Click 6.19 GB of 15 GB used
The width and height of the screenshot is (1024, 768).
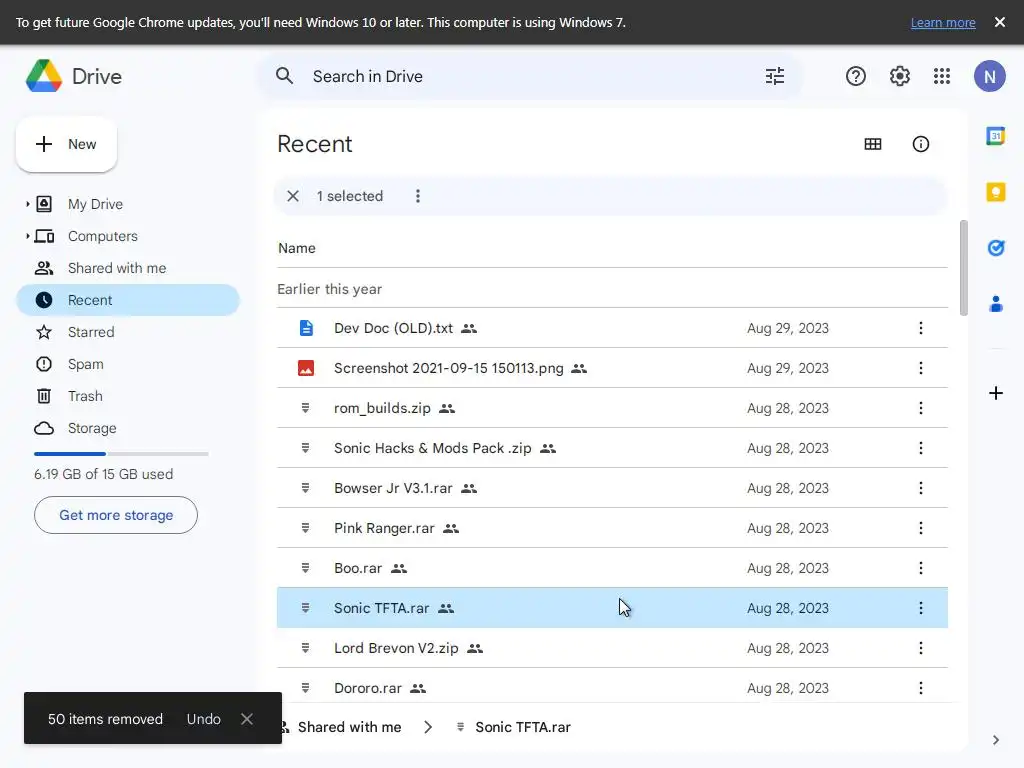click(103, 474)
